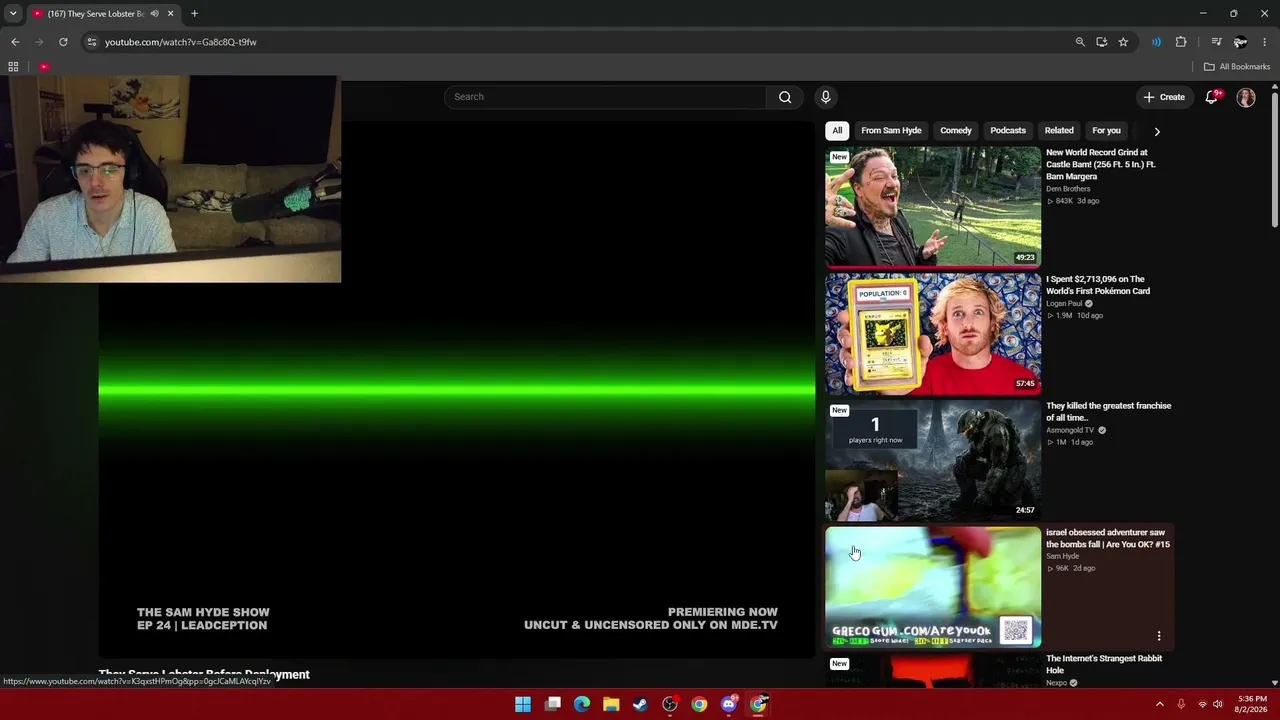Open OBS Studio from the taskbar
The width and height of the screenshot is (1280, 720).
670,704
